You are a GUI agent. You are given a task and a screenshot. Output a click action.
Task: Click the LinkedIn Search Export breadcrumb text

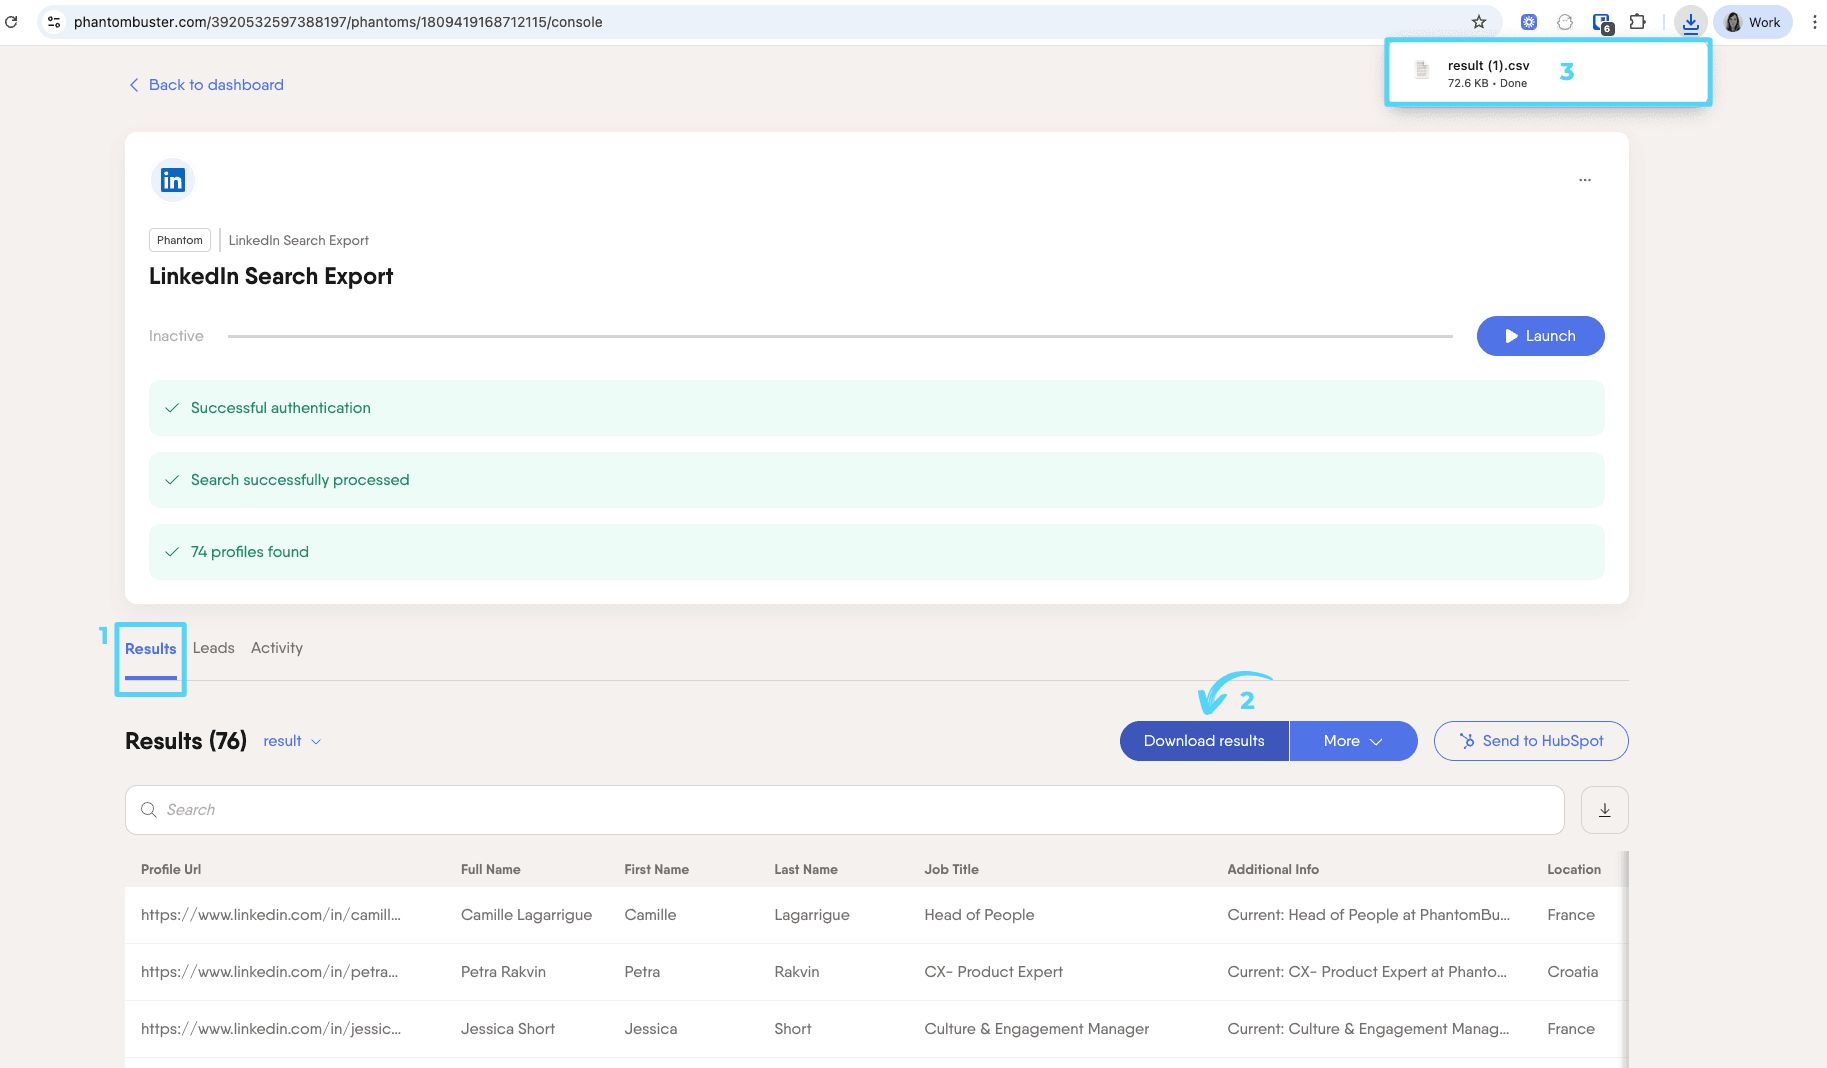(x=299, y=240)
